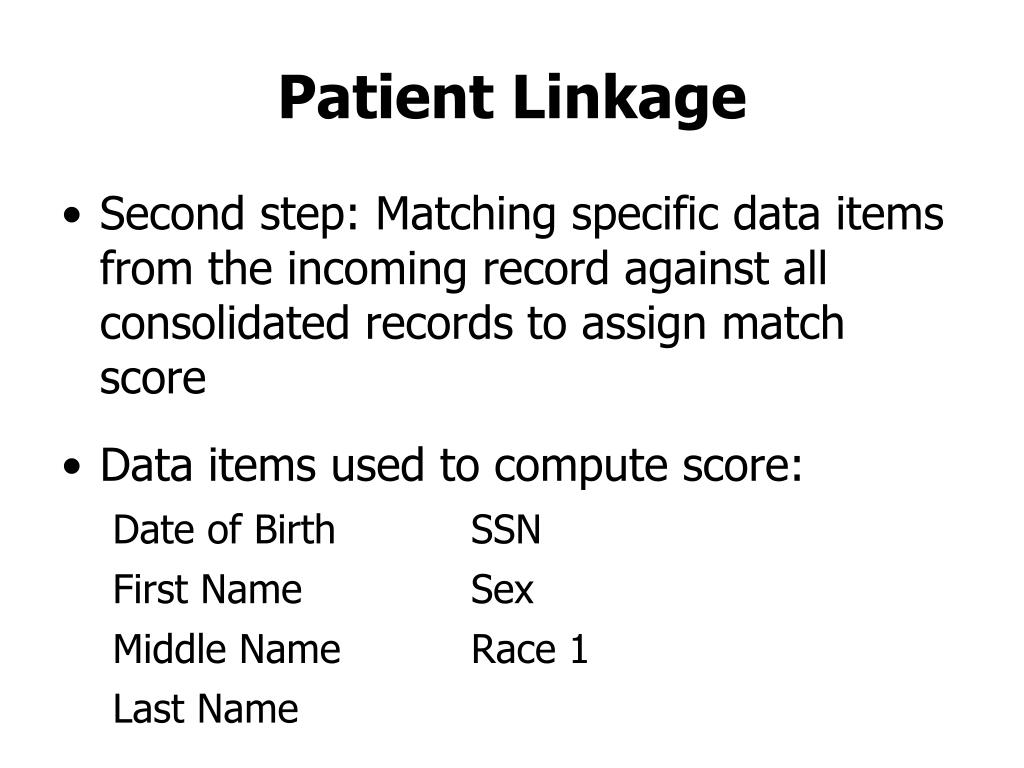The width and height of the screenshot is (1024, 768).
Task: Select the Race 1 item
Action: tap(529, 649)
